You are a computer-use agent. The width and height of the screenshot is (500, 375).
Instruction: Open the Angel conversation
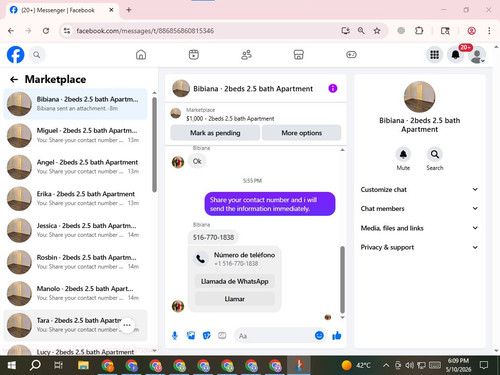pyautogui.click(x=75, y=167)
